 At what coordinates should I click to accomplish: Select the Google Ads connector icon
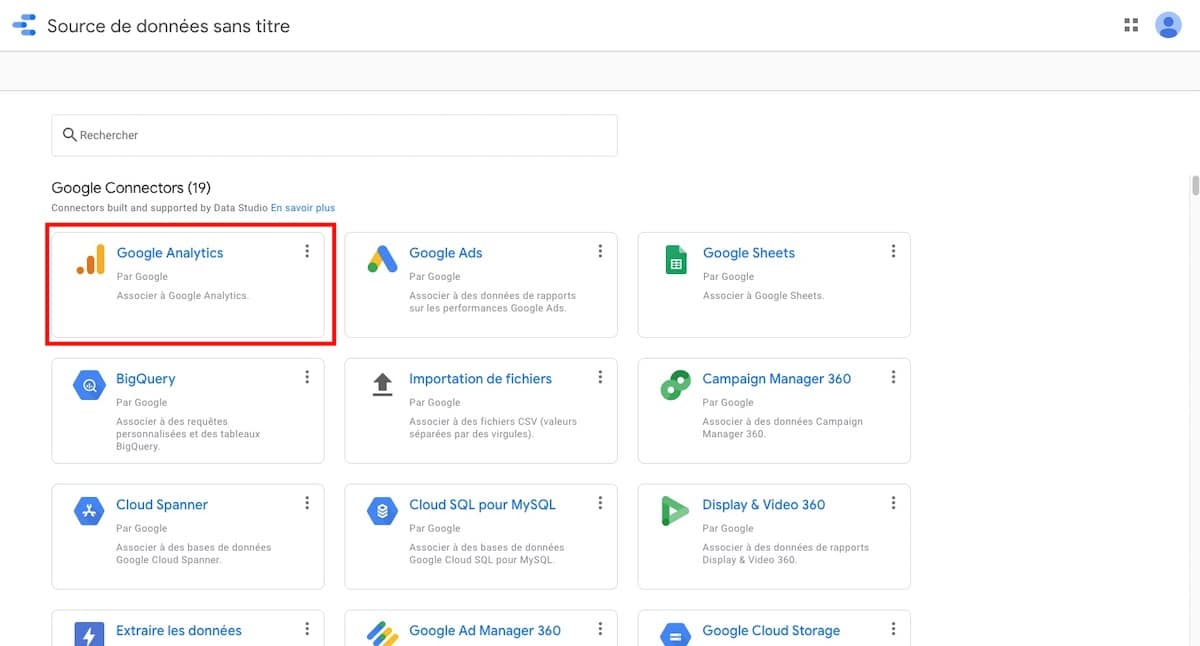tap(383, 259)
